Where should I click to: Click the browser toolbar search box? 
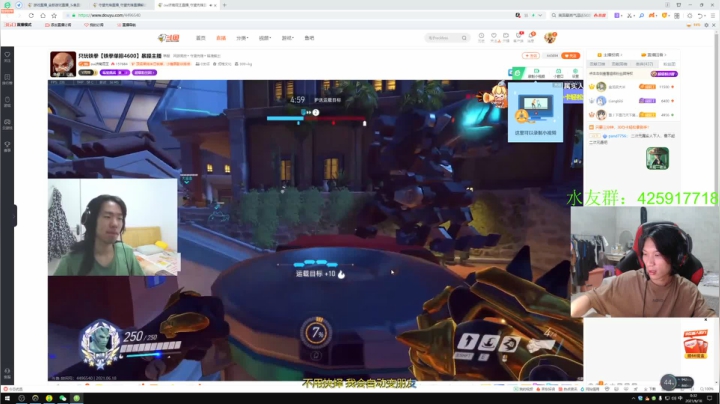tap(579, 15)
